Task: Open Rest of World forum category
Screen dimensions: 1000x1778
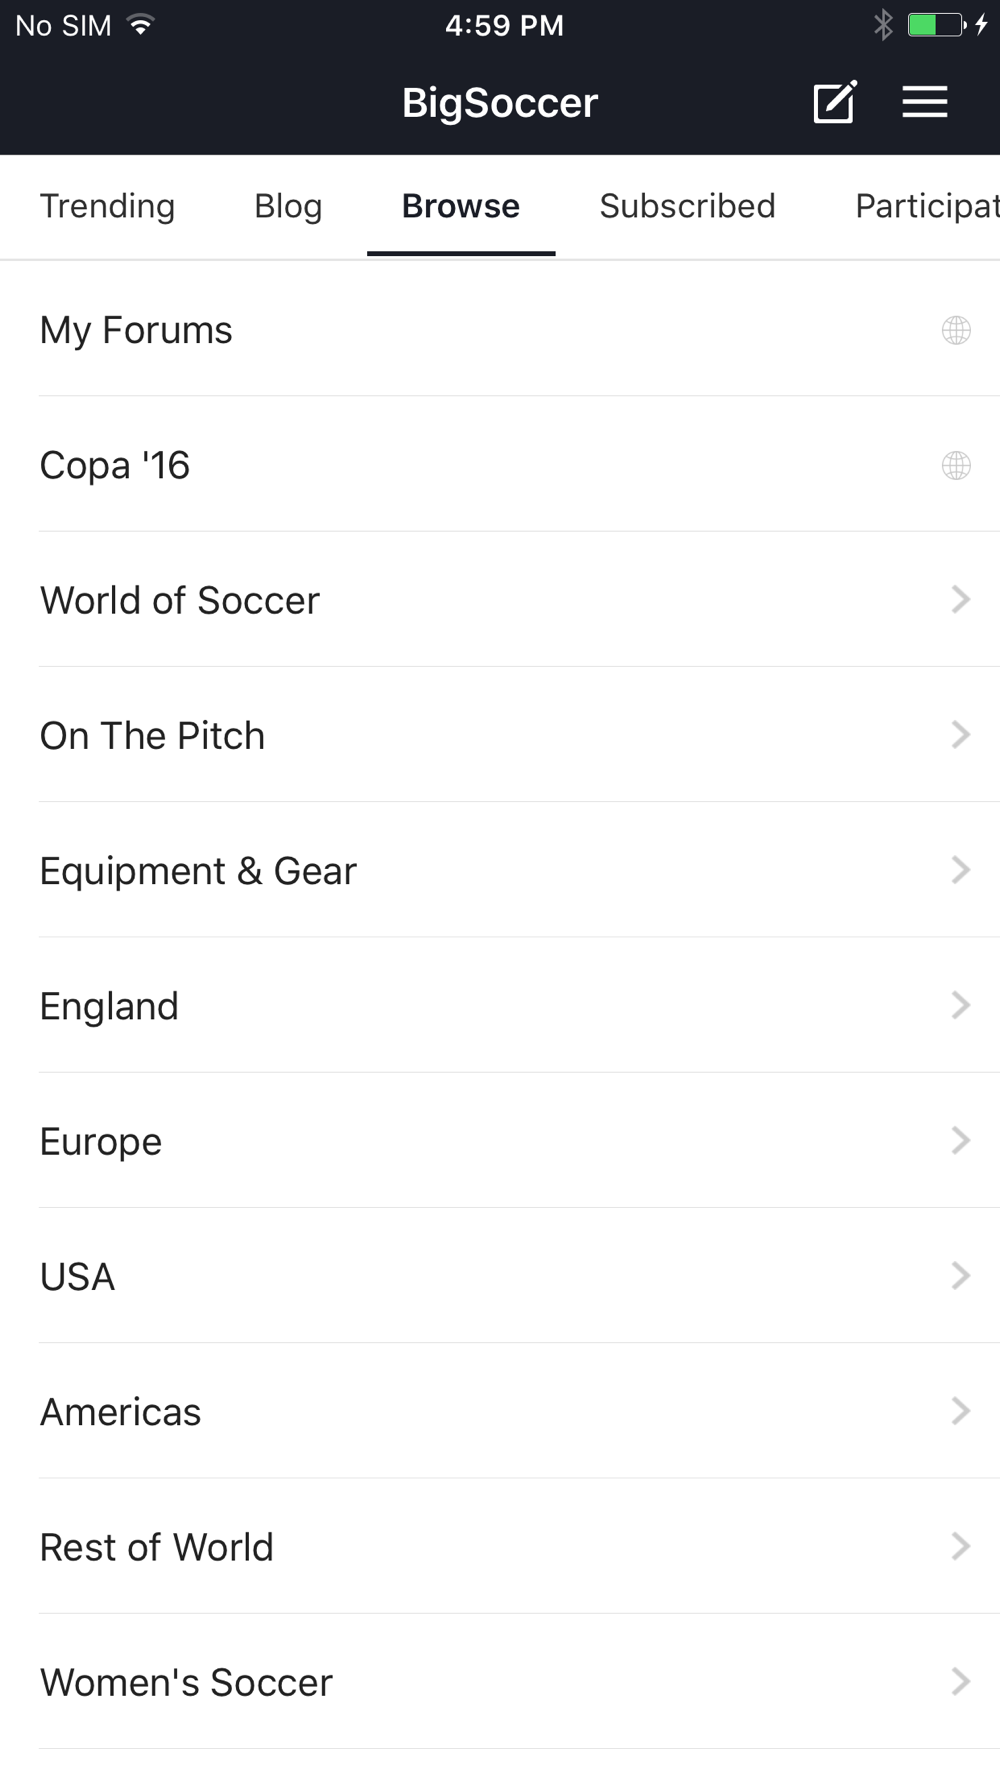Action: pyautogui.click(x=156, y=1547)
